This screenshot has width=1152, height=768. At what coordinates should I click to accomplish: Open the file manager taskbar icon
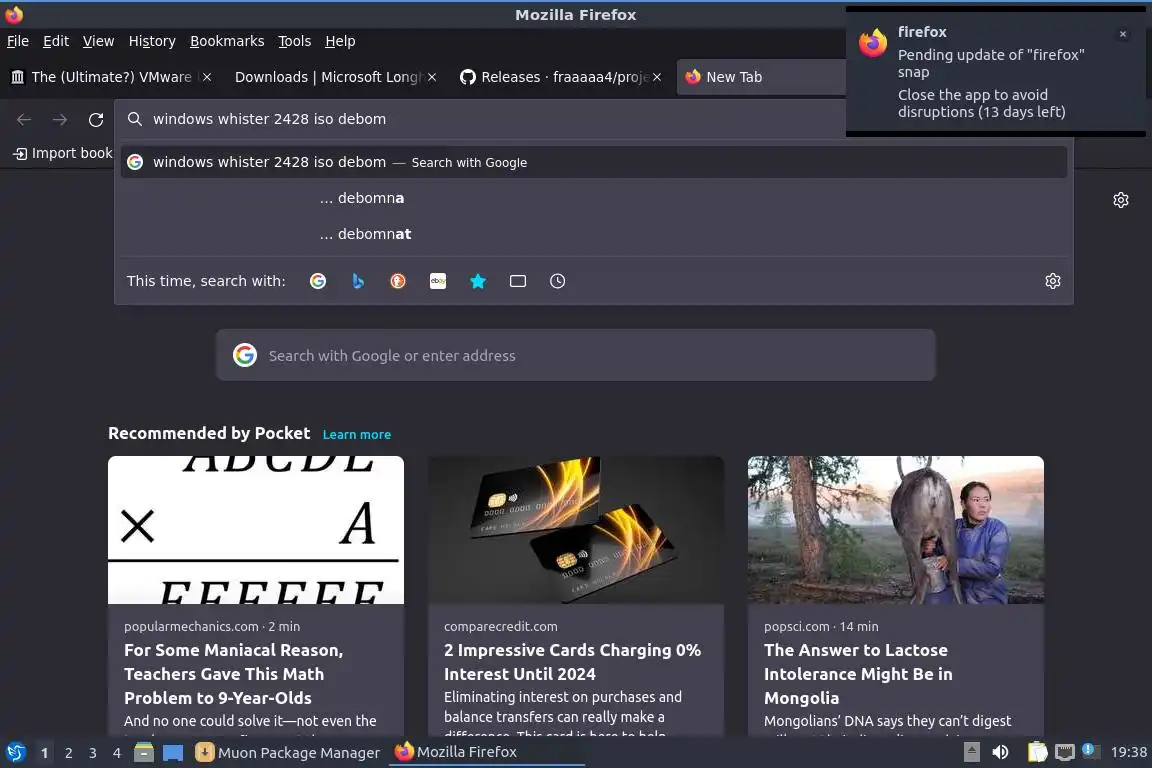(x=144, y=753)
